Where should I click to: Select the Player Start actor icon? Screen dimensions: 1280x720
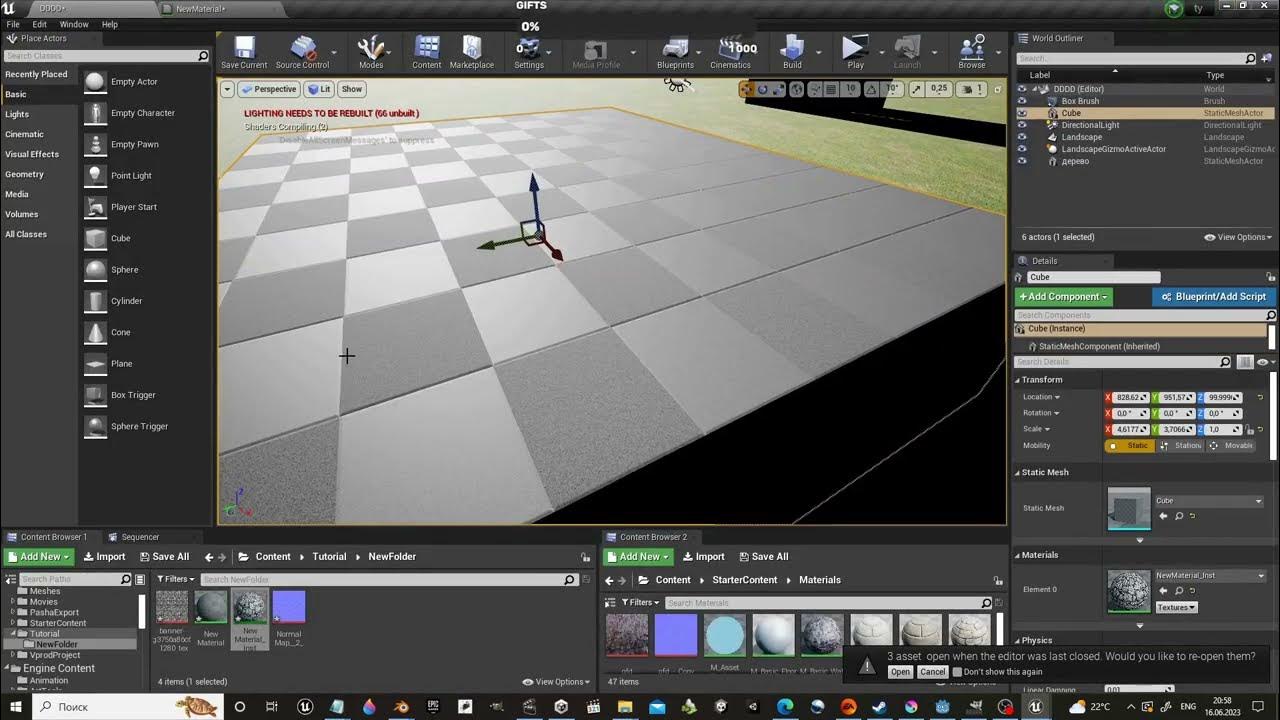coord(95,207)
